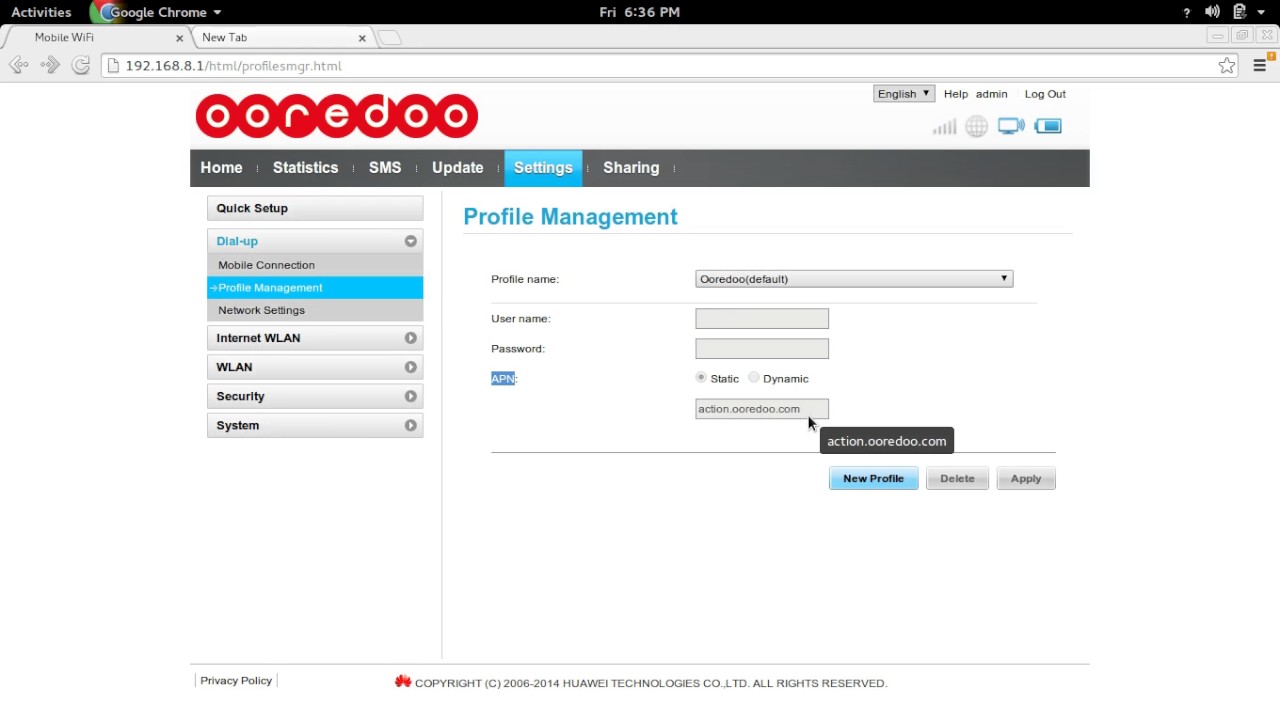
Task: Click the signal strength bars icon
Action: tap(944, 127)
